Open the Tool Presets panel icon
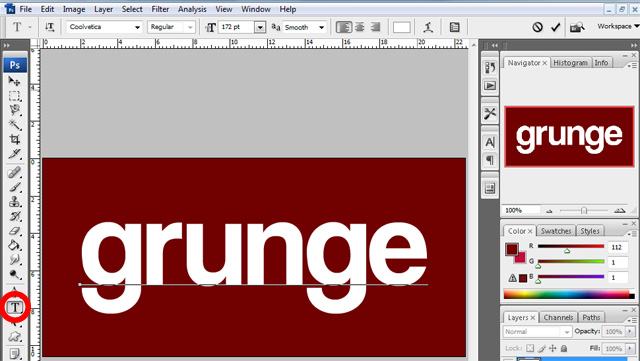 pos(490,113)
